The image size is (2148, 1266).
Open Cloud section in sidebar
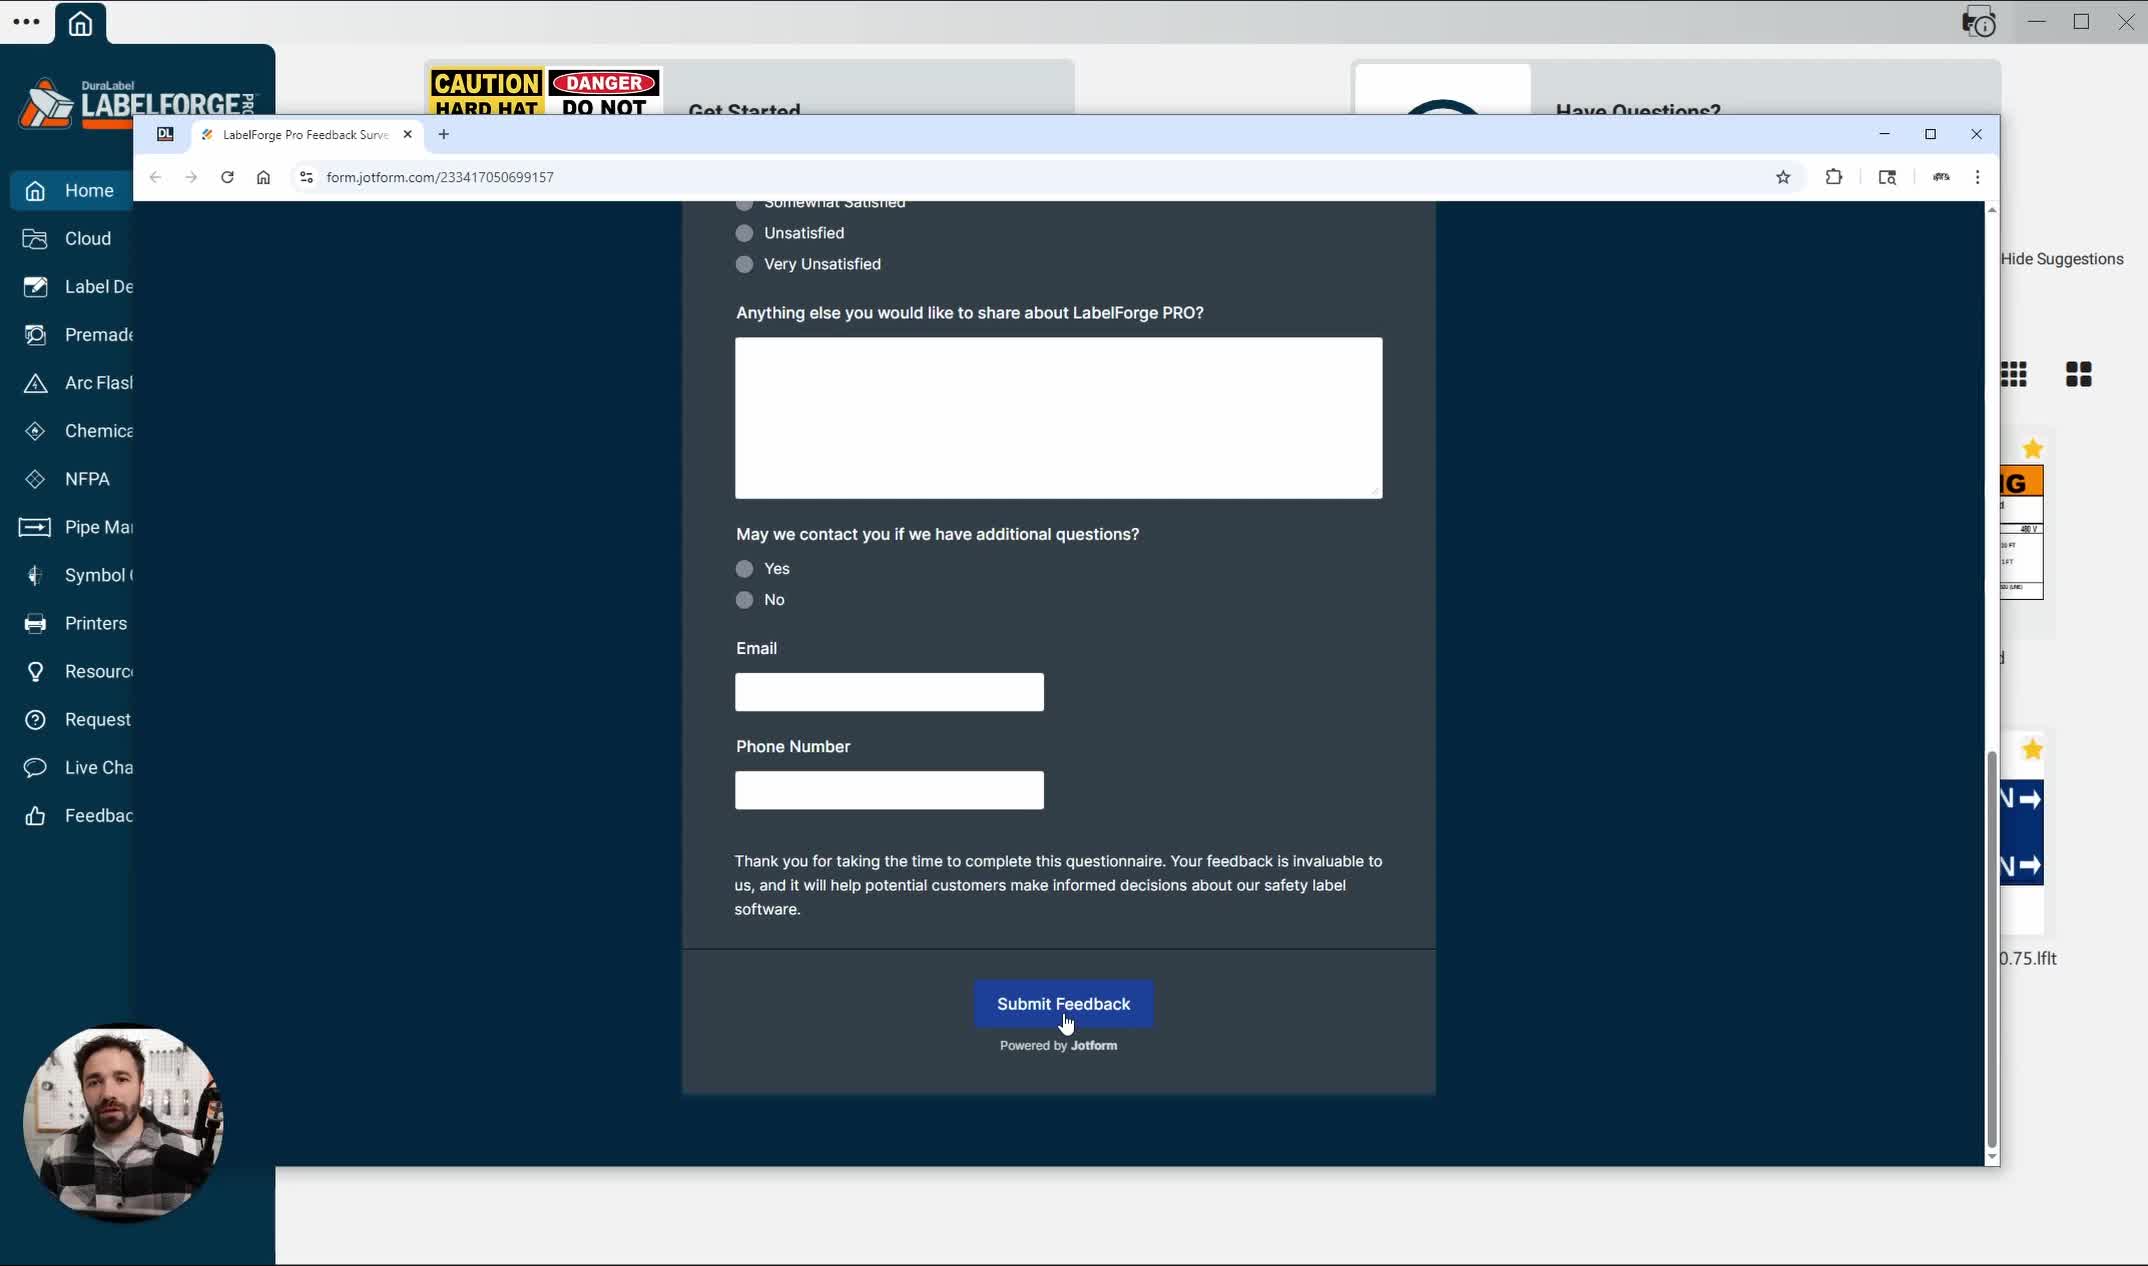[70, 239]
